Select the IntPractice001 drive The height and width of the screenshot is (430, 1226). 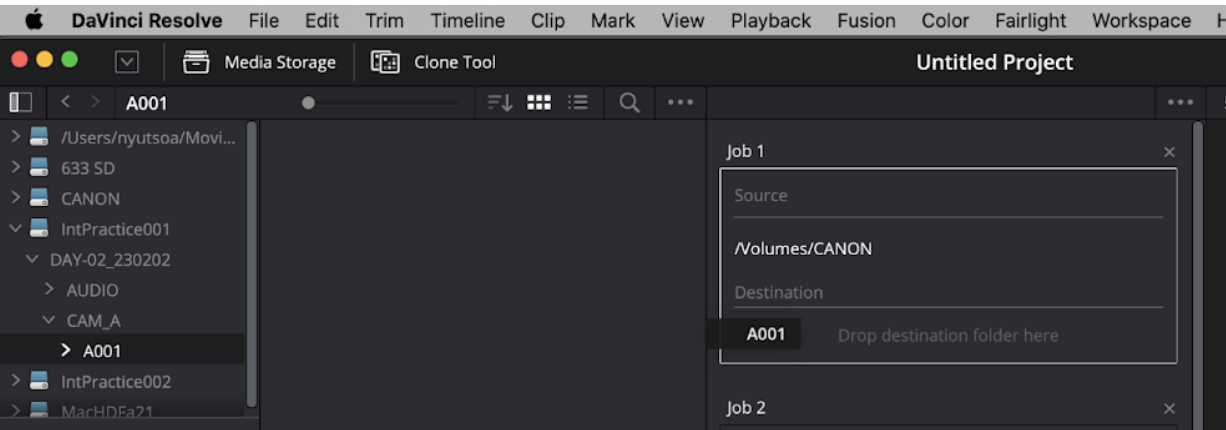click(x=115, y=229)
